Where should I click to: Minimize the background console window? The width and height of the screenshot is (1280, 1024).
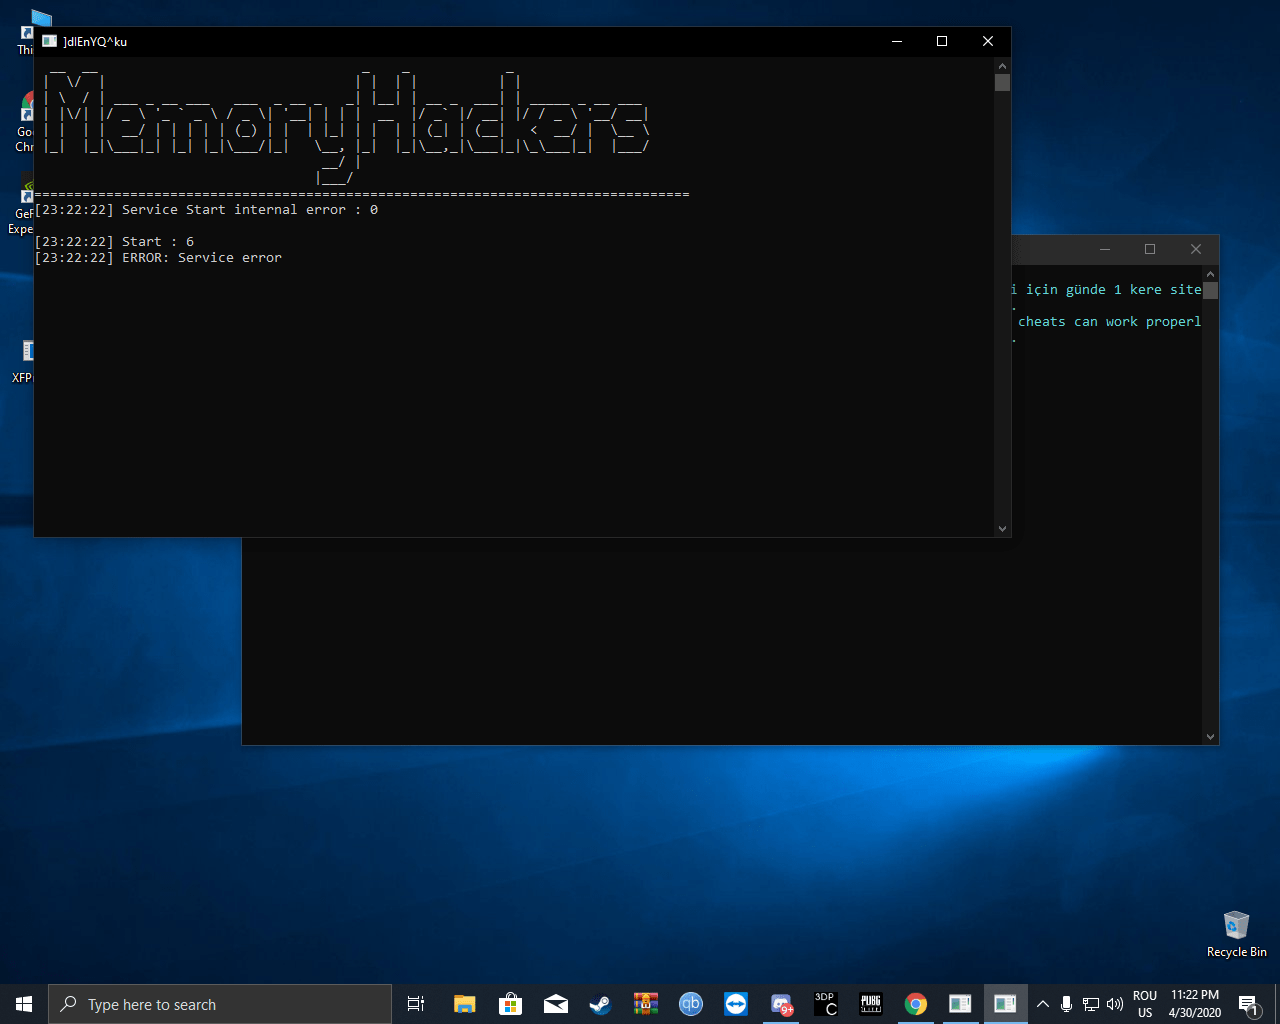pos(1105,249)
